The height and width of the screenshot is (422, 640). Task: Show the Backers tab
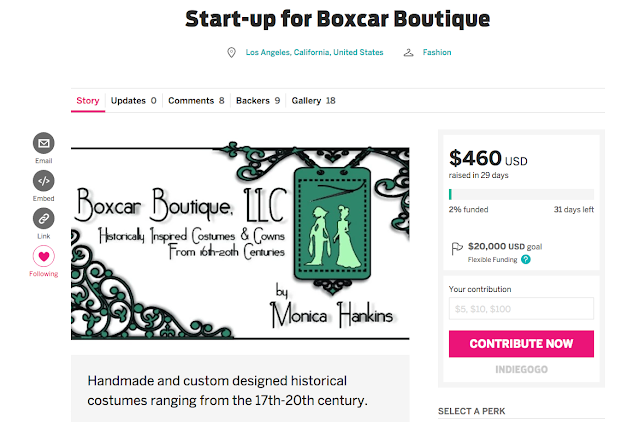pyautogui.click(x=258, y=101)
